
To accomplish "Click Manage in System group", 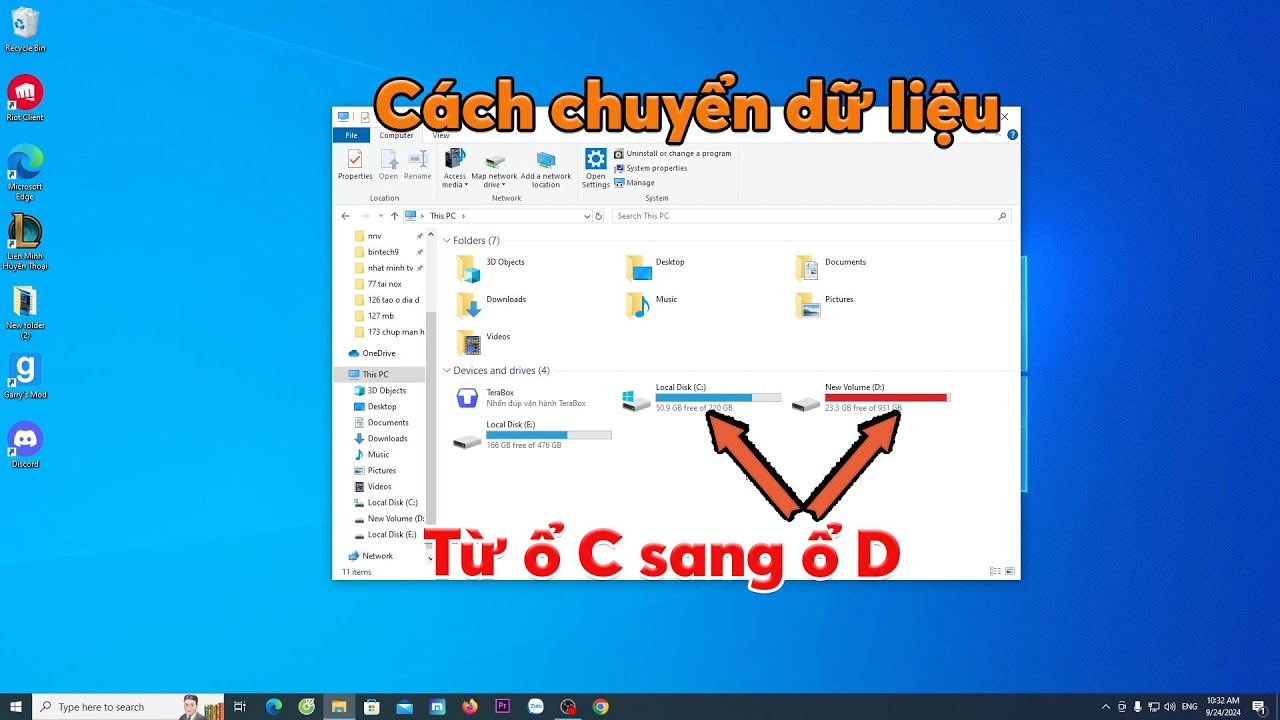I will point(634,183).
